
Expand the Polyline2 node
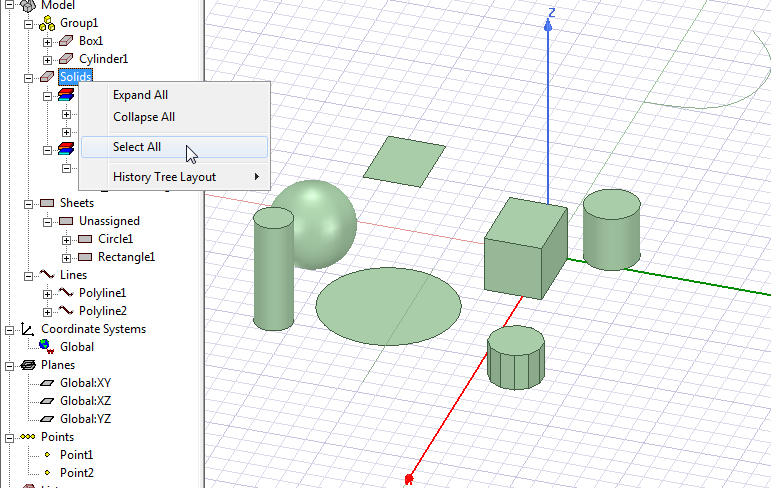point(47,311)
